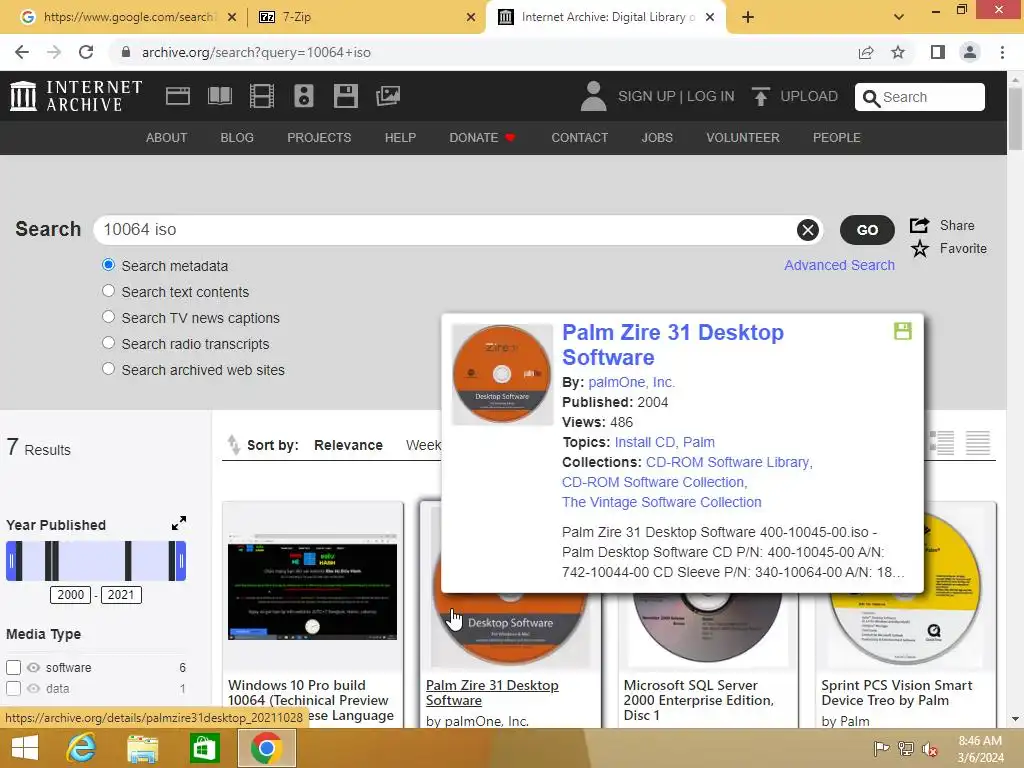Expand the Year Published histogram
The image size is (1024, 768).
click(x=178, y=523)
